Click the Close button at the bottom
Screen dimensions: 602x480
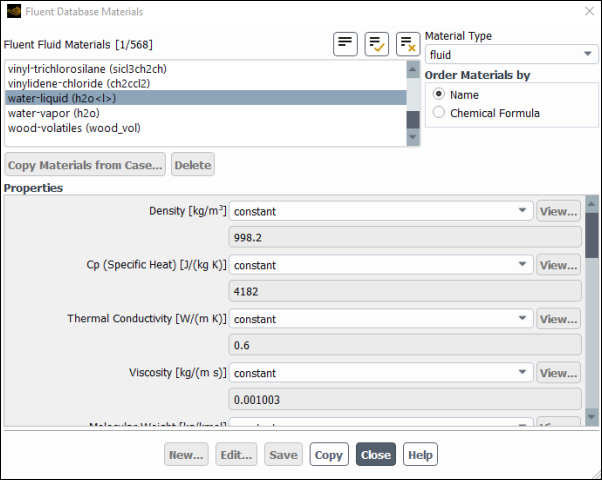[x=376, y=454]
